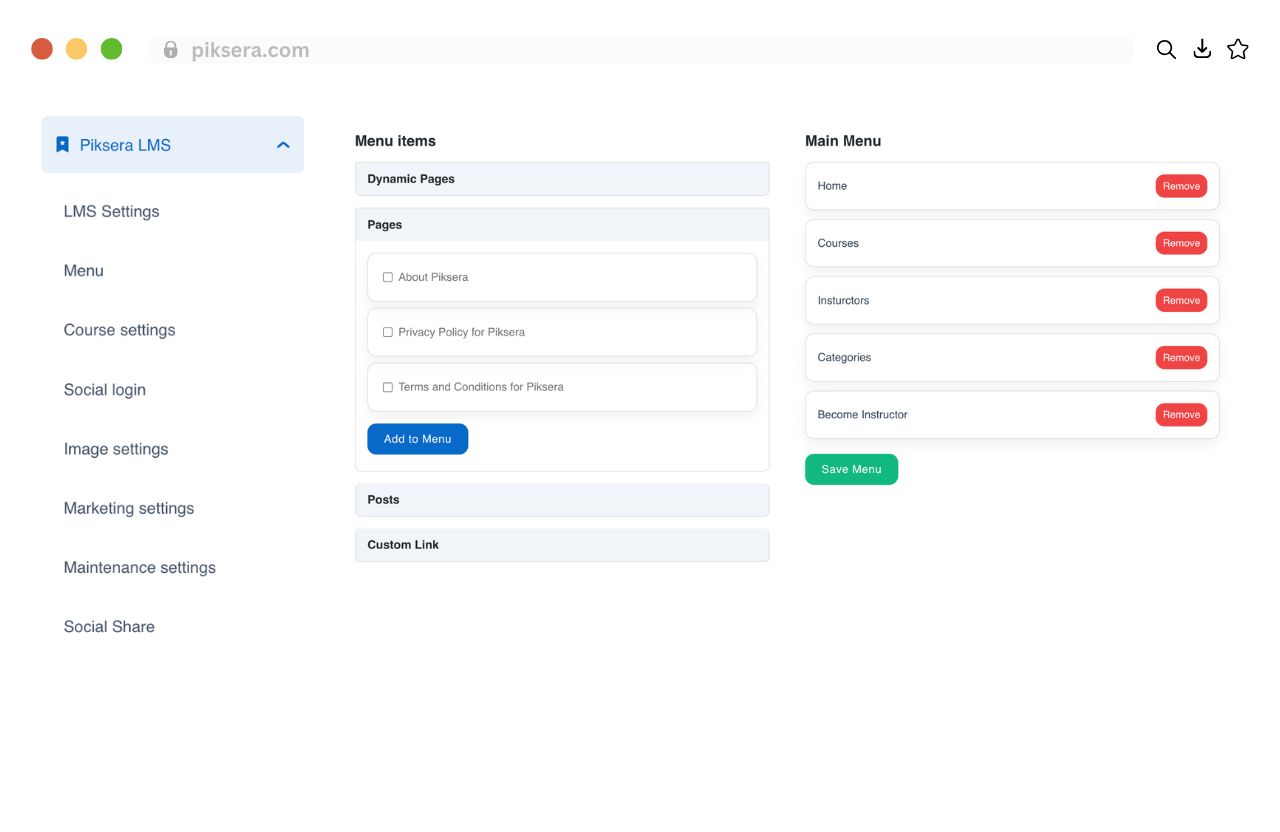Image resolution: width=1280 pixels, height=832 pixels.
Task: Open LMS Settings in the sidebar
Action: [111, 211]
